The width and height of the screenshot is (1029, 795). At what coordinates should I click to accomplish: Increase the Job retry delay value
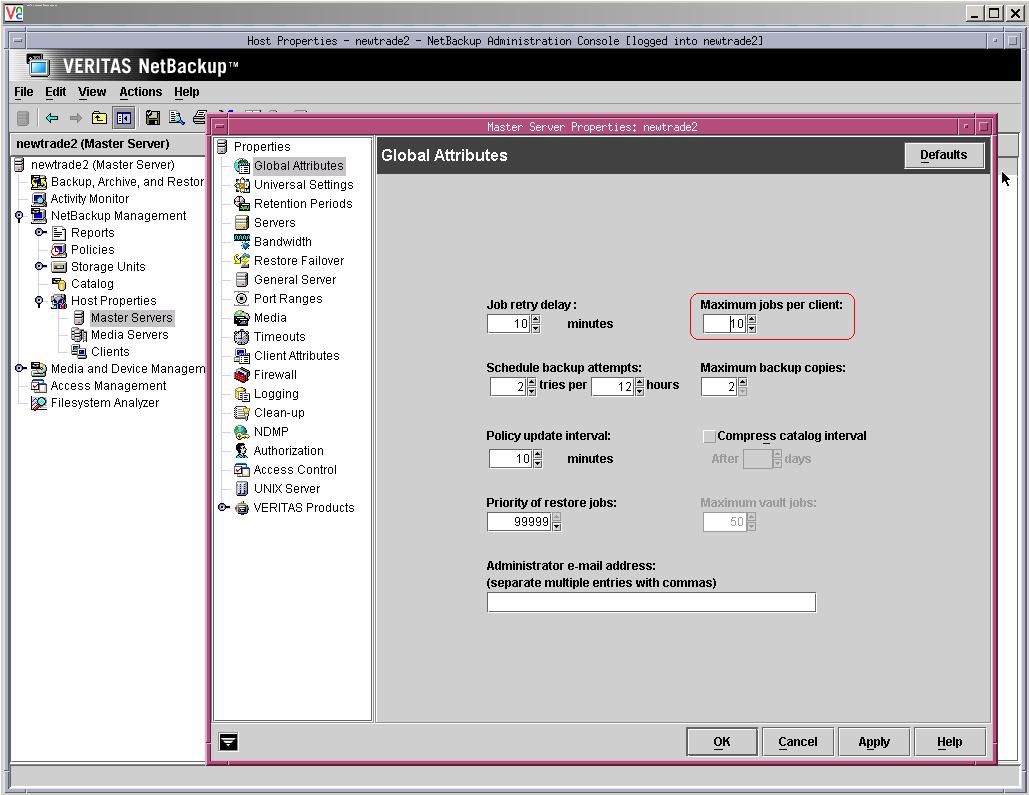click(536, 319)
